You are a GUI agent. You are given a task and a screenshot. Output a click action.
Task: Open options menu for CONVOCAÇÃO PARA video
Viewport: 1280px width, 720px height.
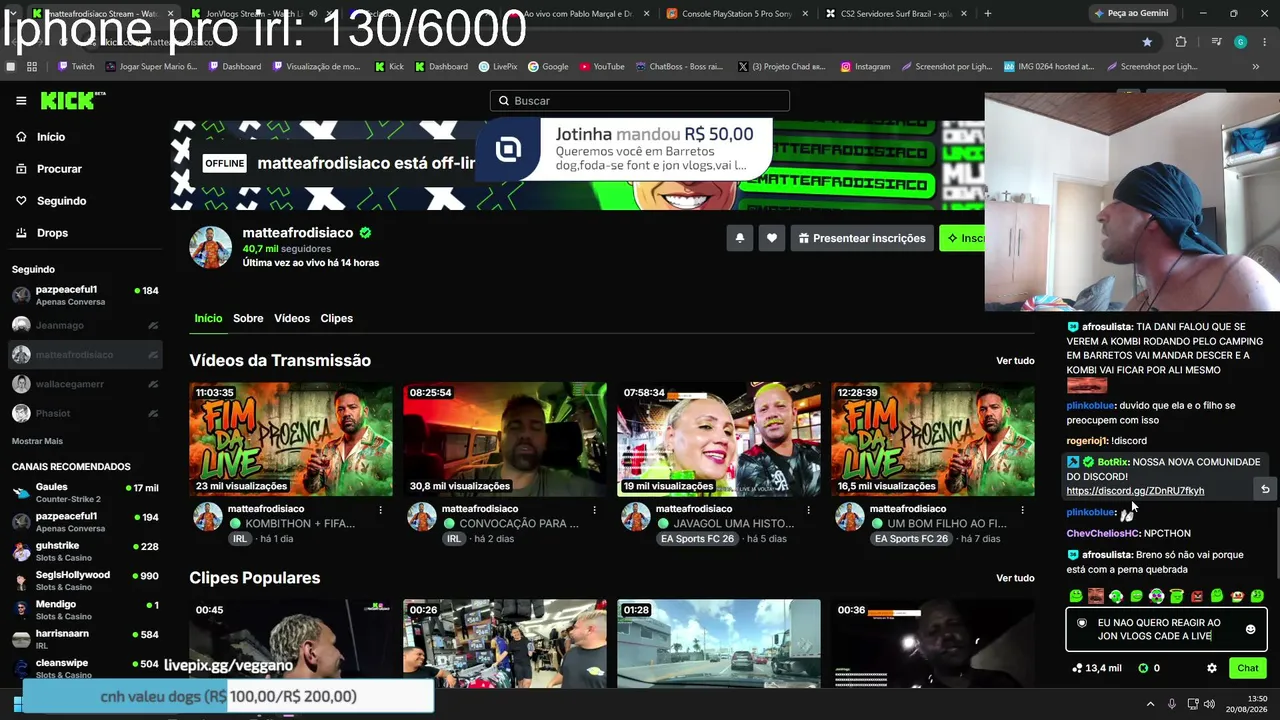[x=594, y=510]
